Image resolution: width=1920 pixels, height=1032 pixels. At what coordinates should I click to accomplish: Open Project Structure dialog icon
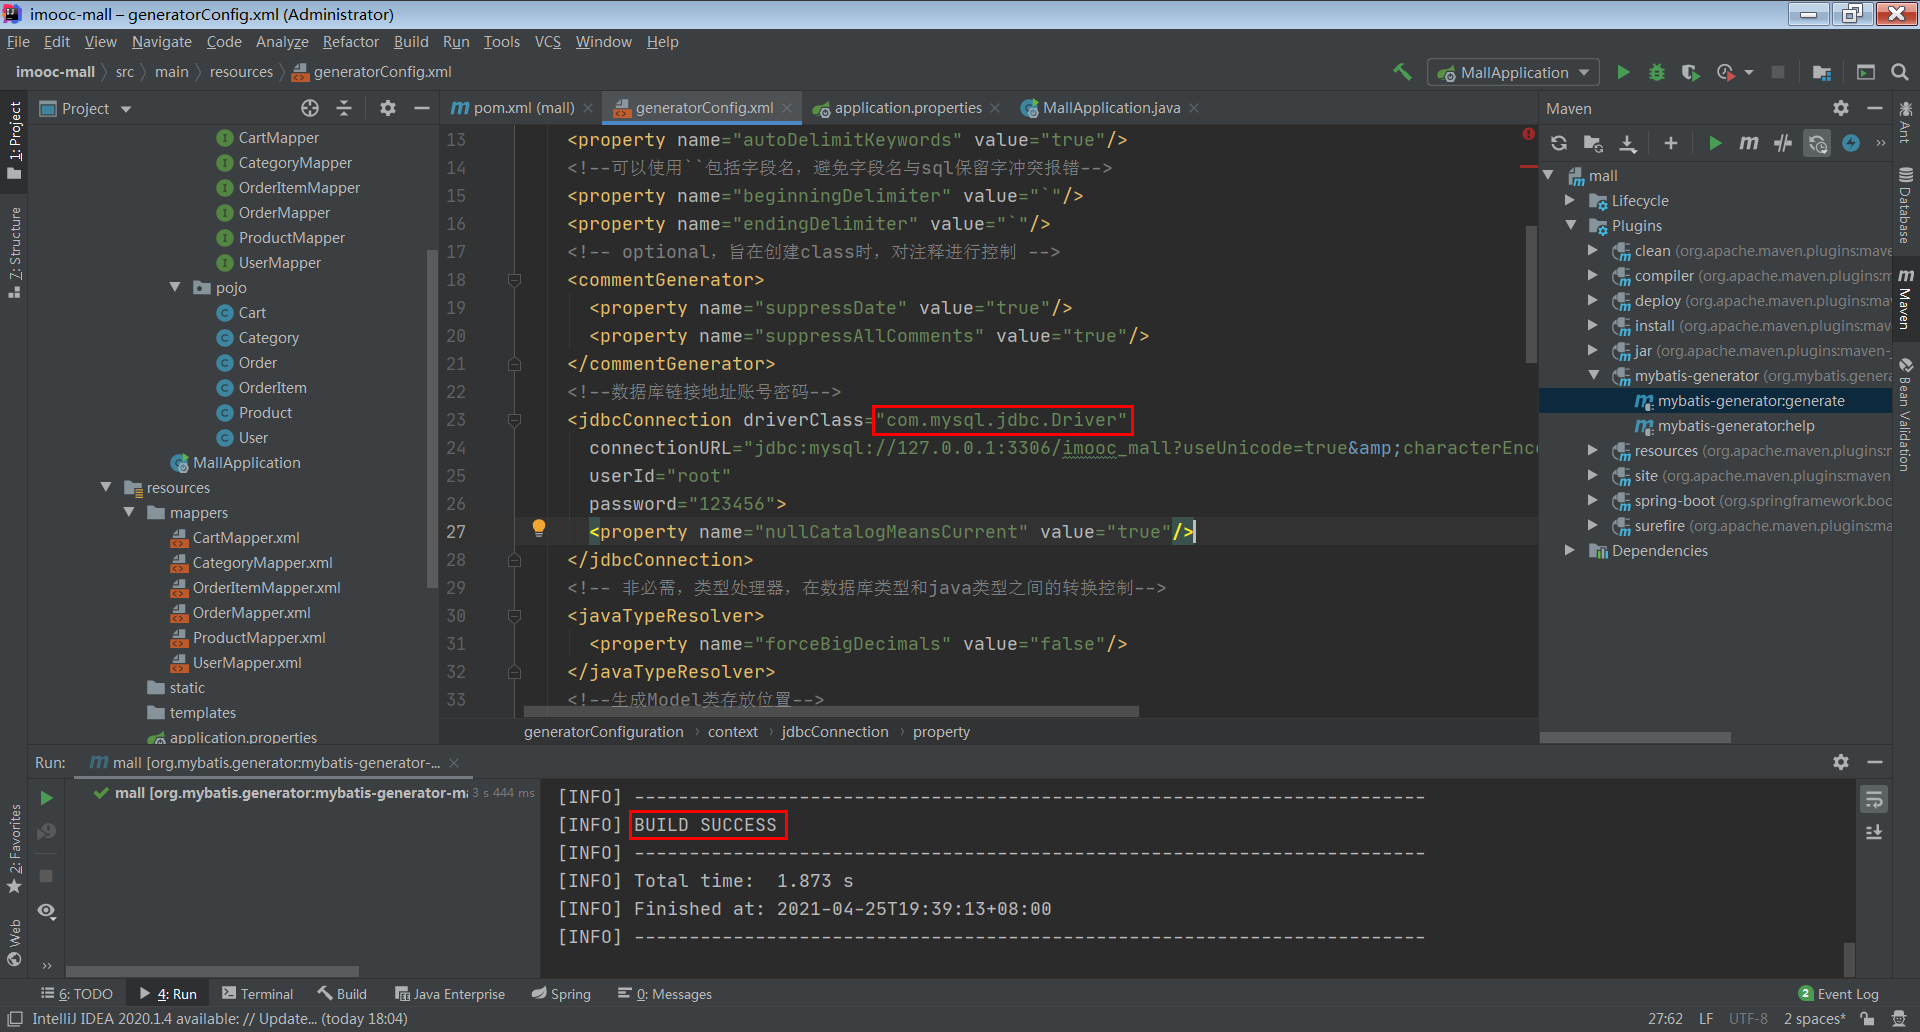[1821, 72]
